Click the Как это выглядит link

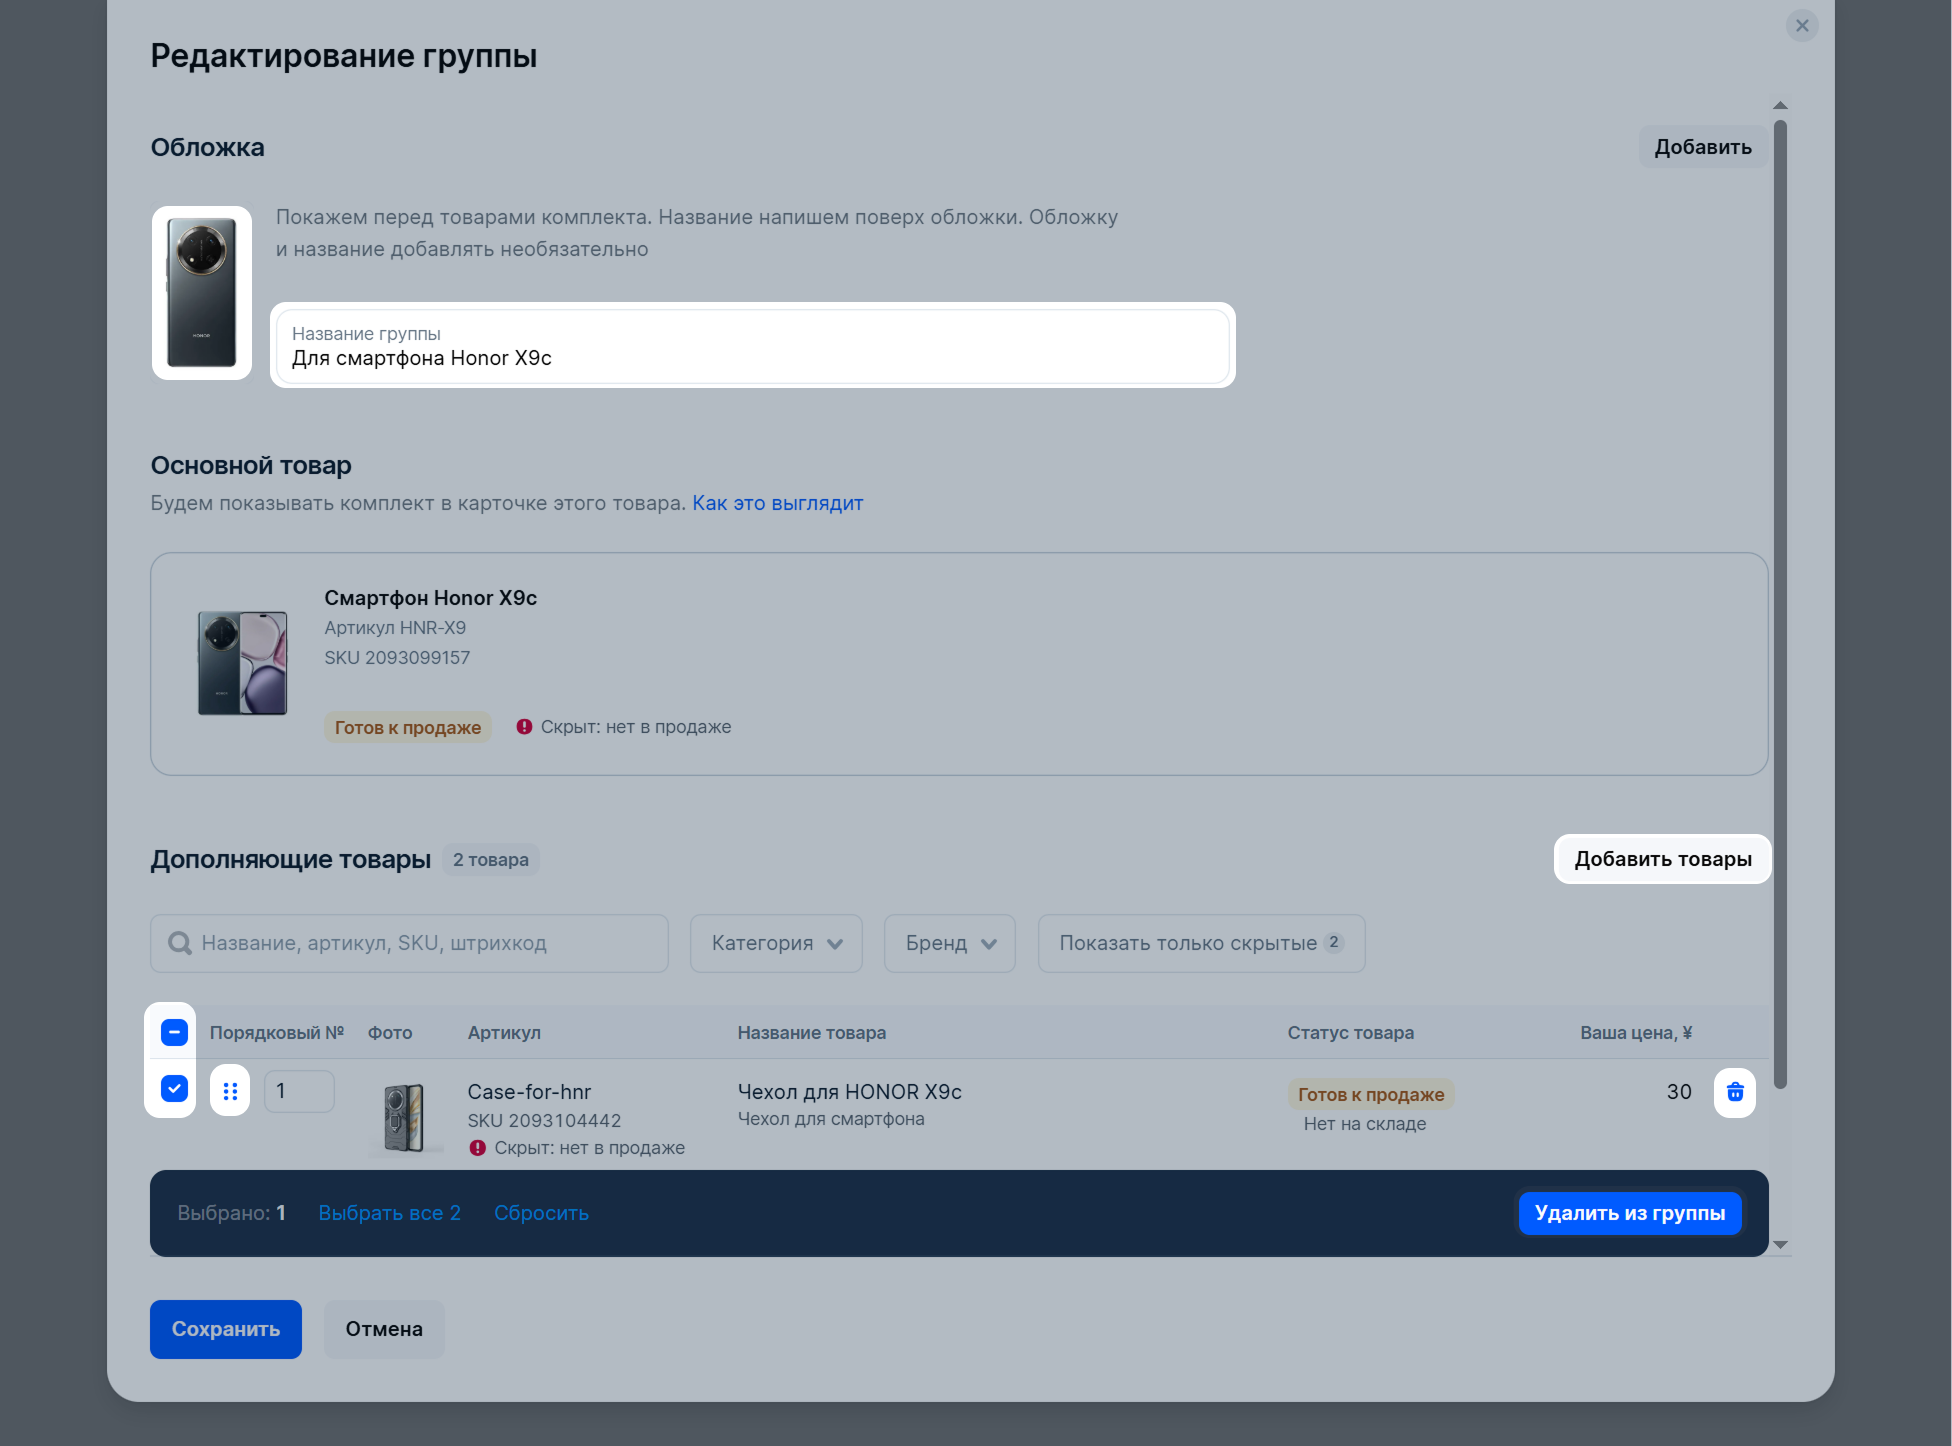pyautogui.click(x=777, y=503)
